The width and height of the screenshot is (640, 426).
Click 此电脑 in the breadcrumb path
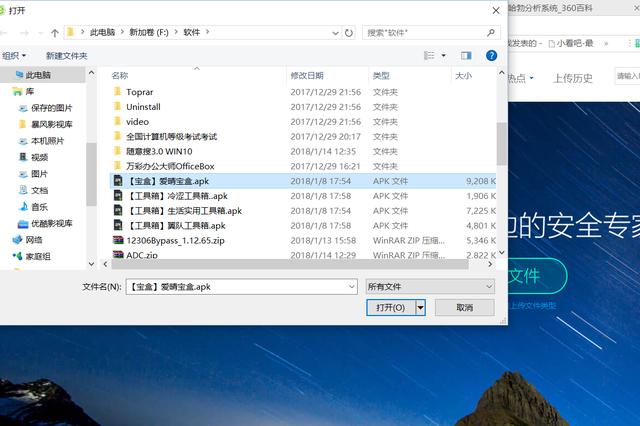102,33
